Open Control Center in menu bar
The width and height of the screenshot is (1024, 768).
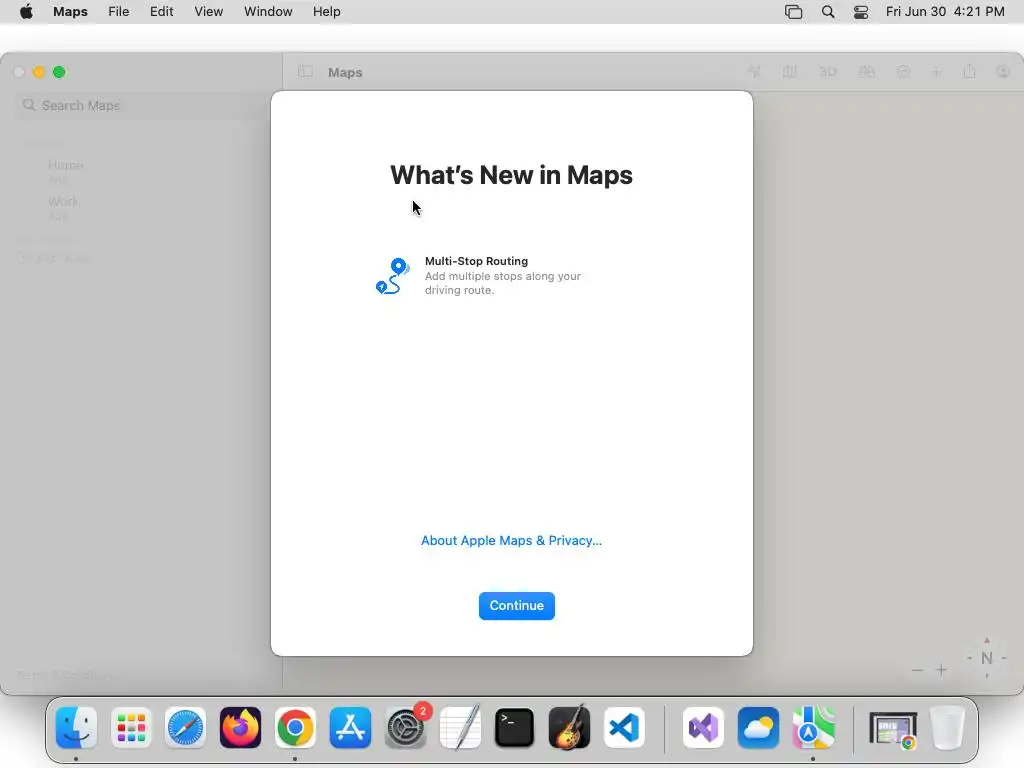[x=861, y=12]
